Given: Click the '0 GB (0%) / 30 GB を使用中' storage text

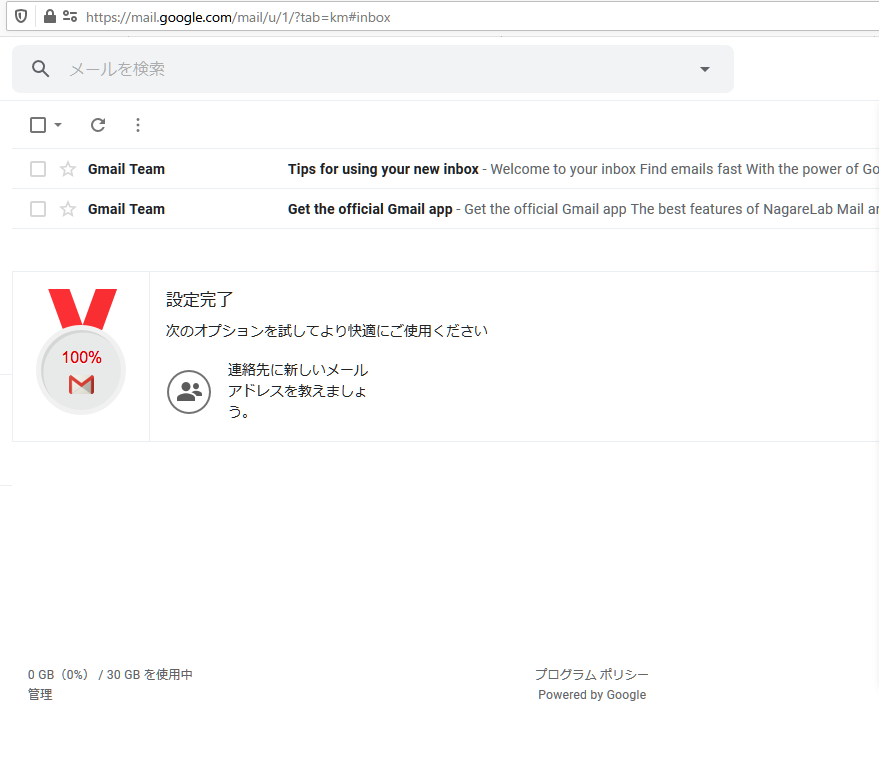Looking at the screenshot, I should click(110, 674).
